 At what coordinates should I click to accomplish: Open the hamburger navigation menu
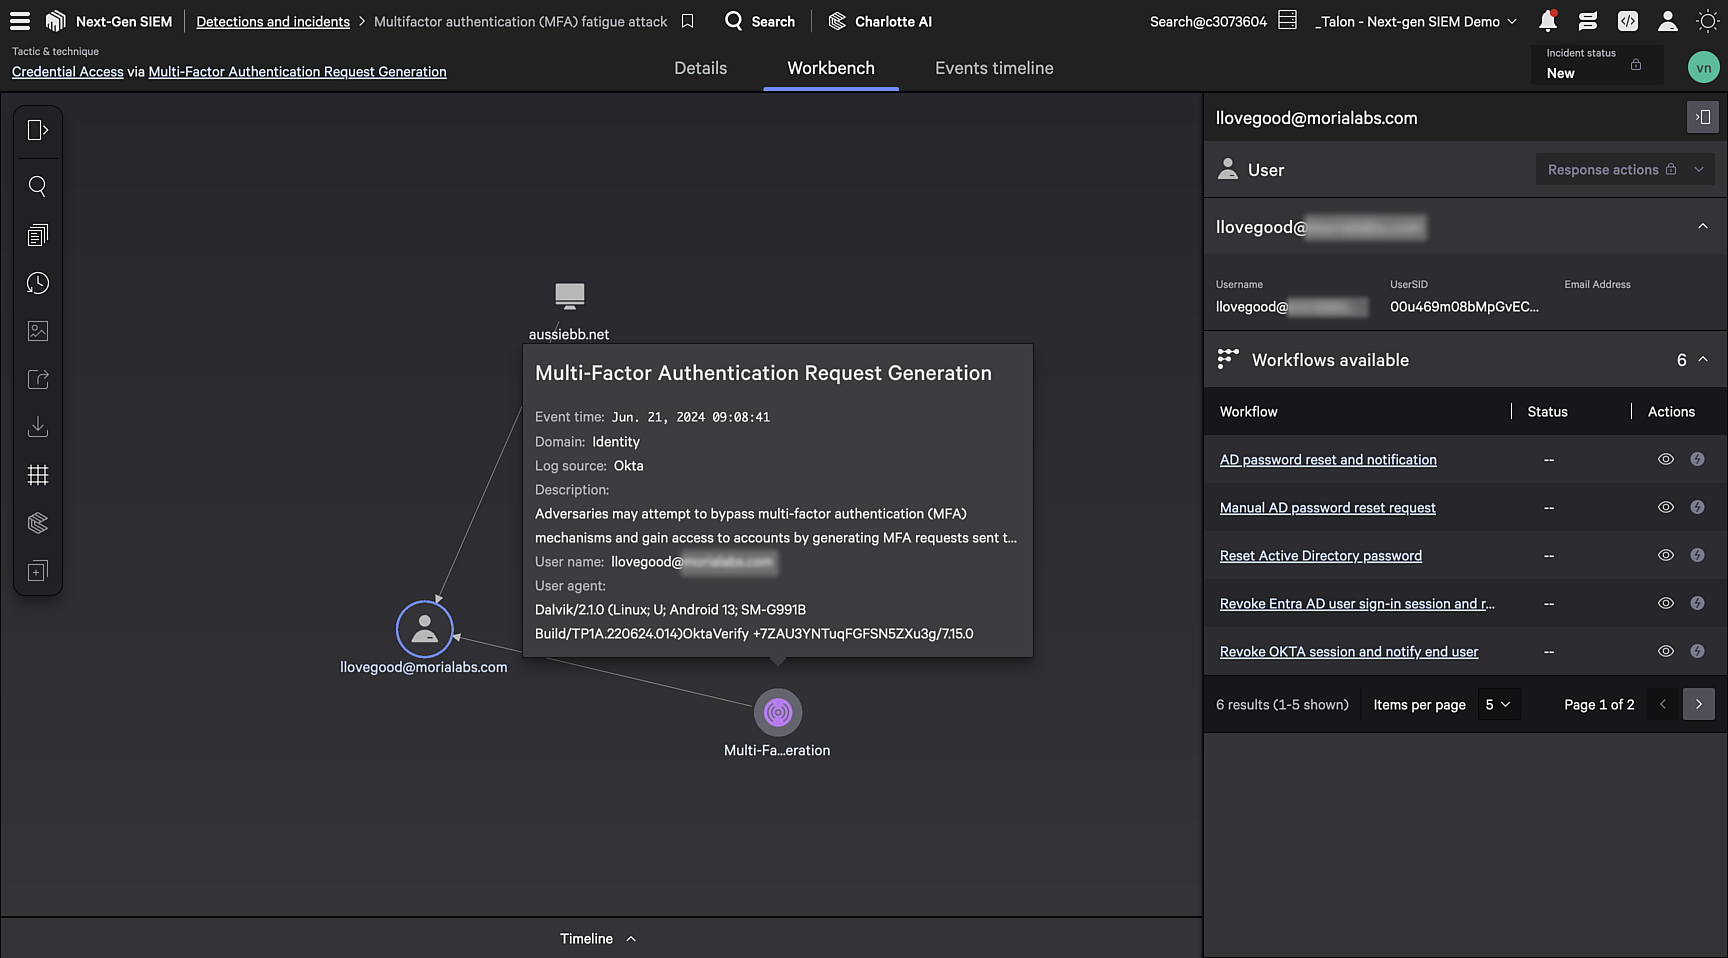pos(19,20)
